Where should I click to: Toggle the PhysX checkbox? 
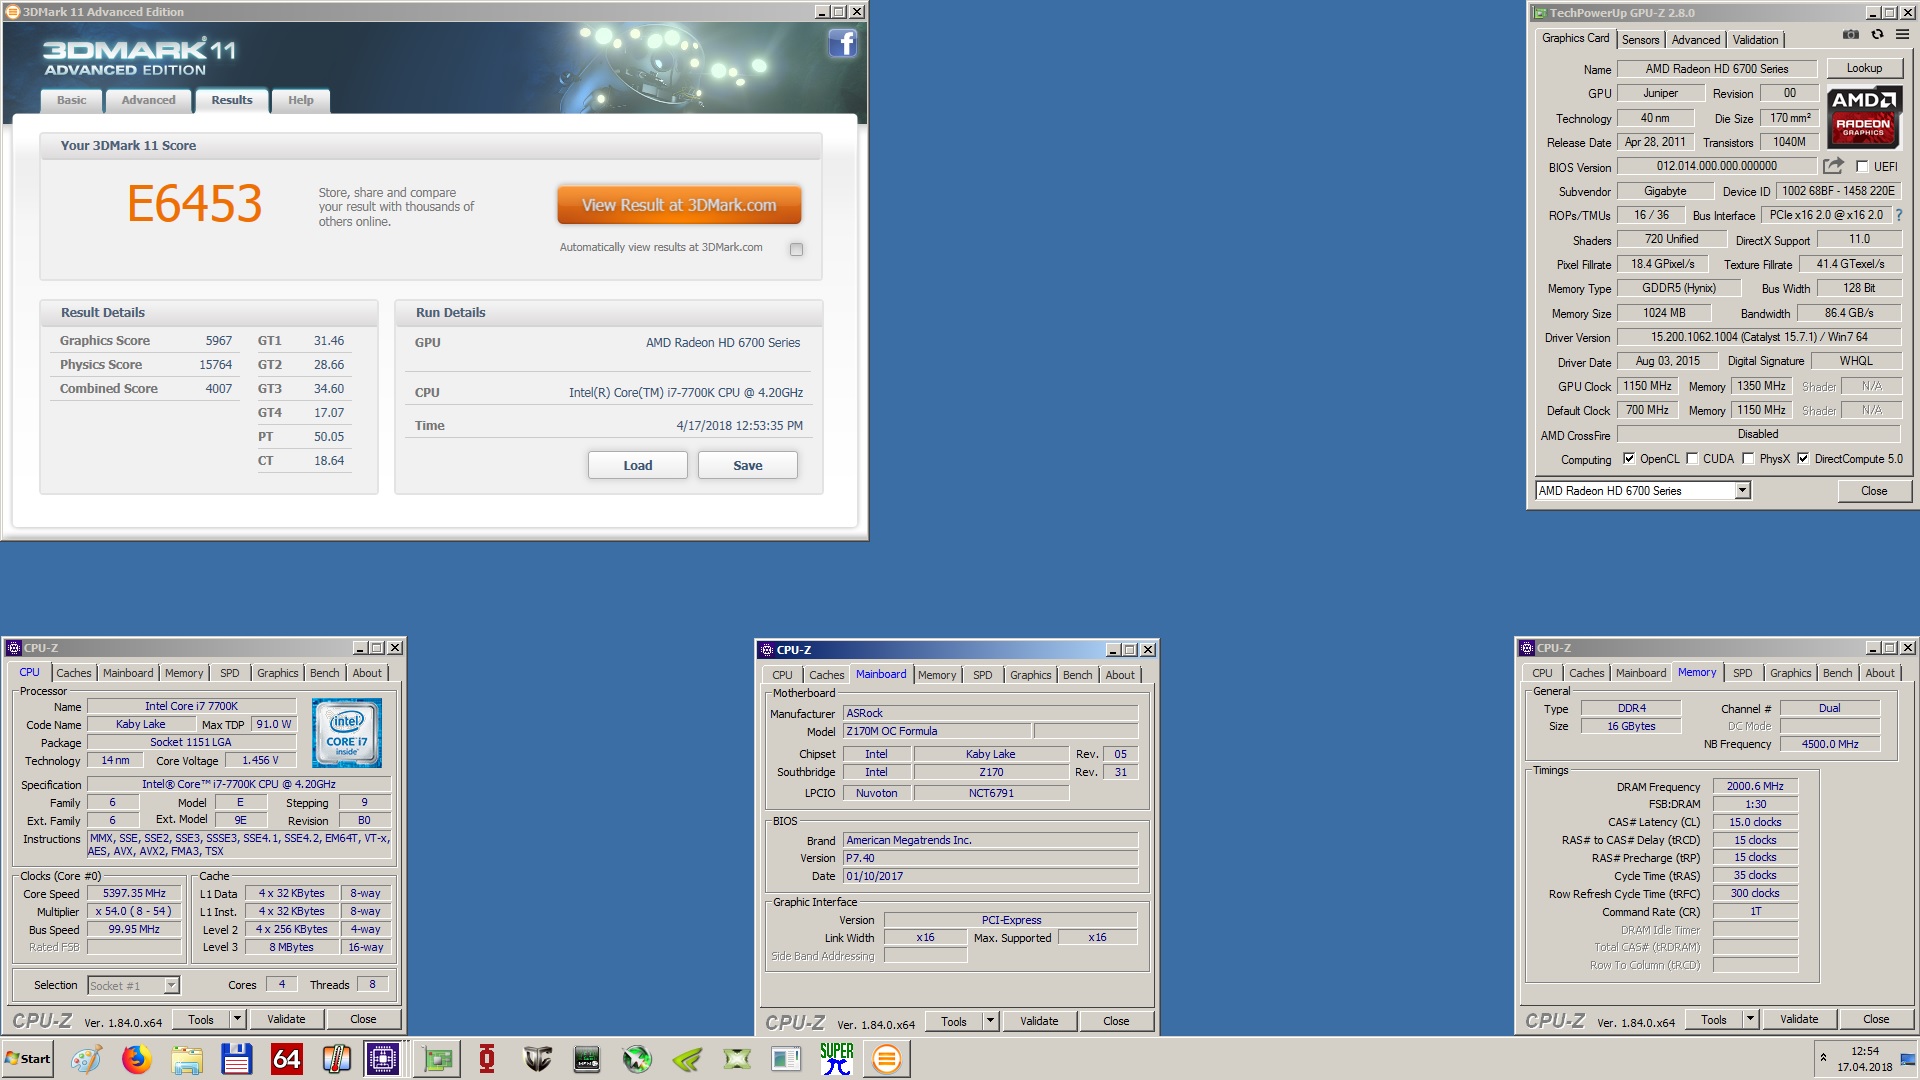(x=1748, y=459)
